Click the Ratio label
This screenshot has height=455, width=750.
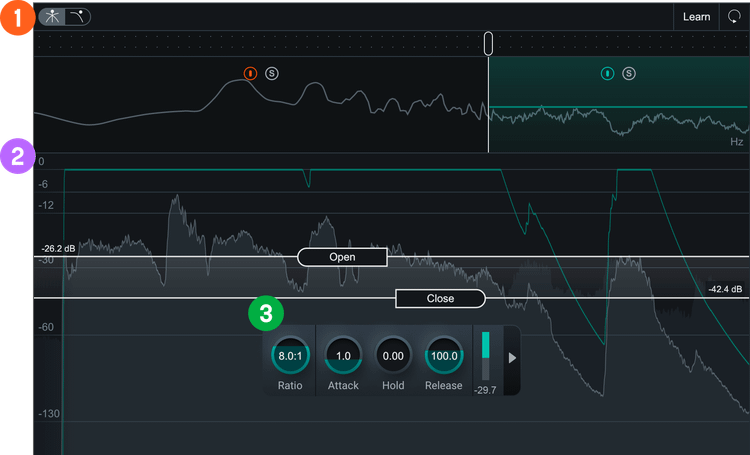290,385
